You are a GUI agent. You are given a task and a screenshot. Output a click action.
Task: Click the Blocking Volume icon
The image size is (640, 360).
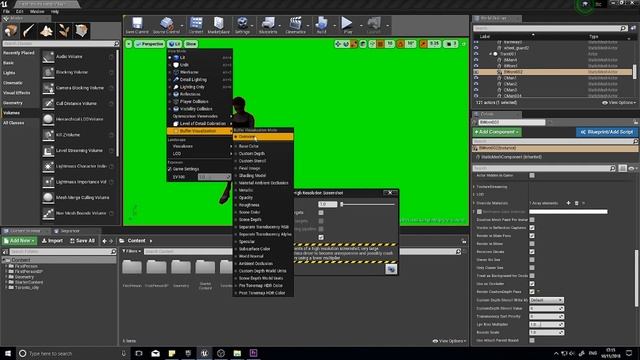tap(48, 72)
